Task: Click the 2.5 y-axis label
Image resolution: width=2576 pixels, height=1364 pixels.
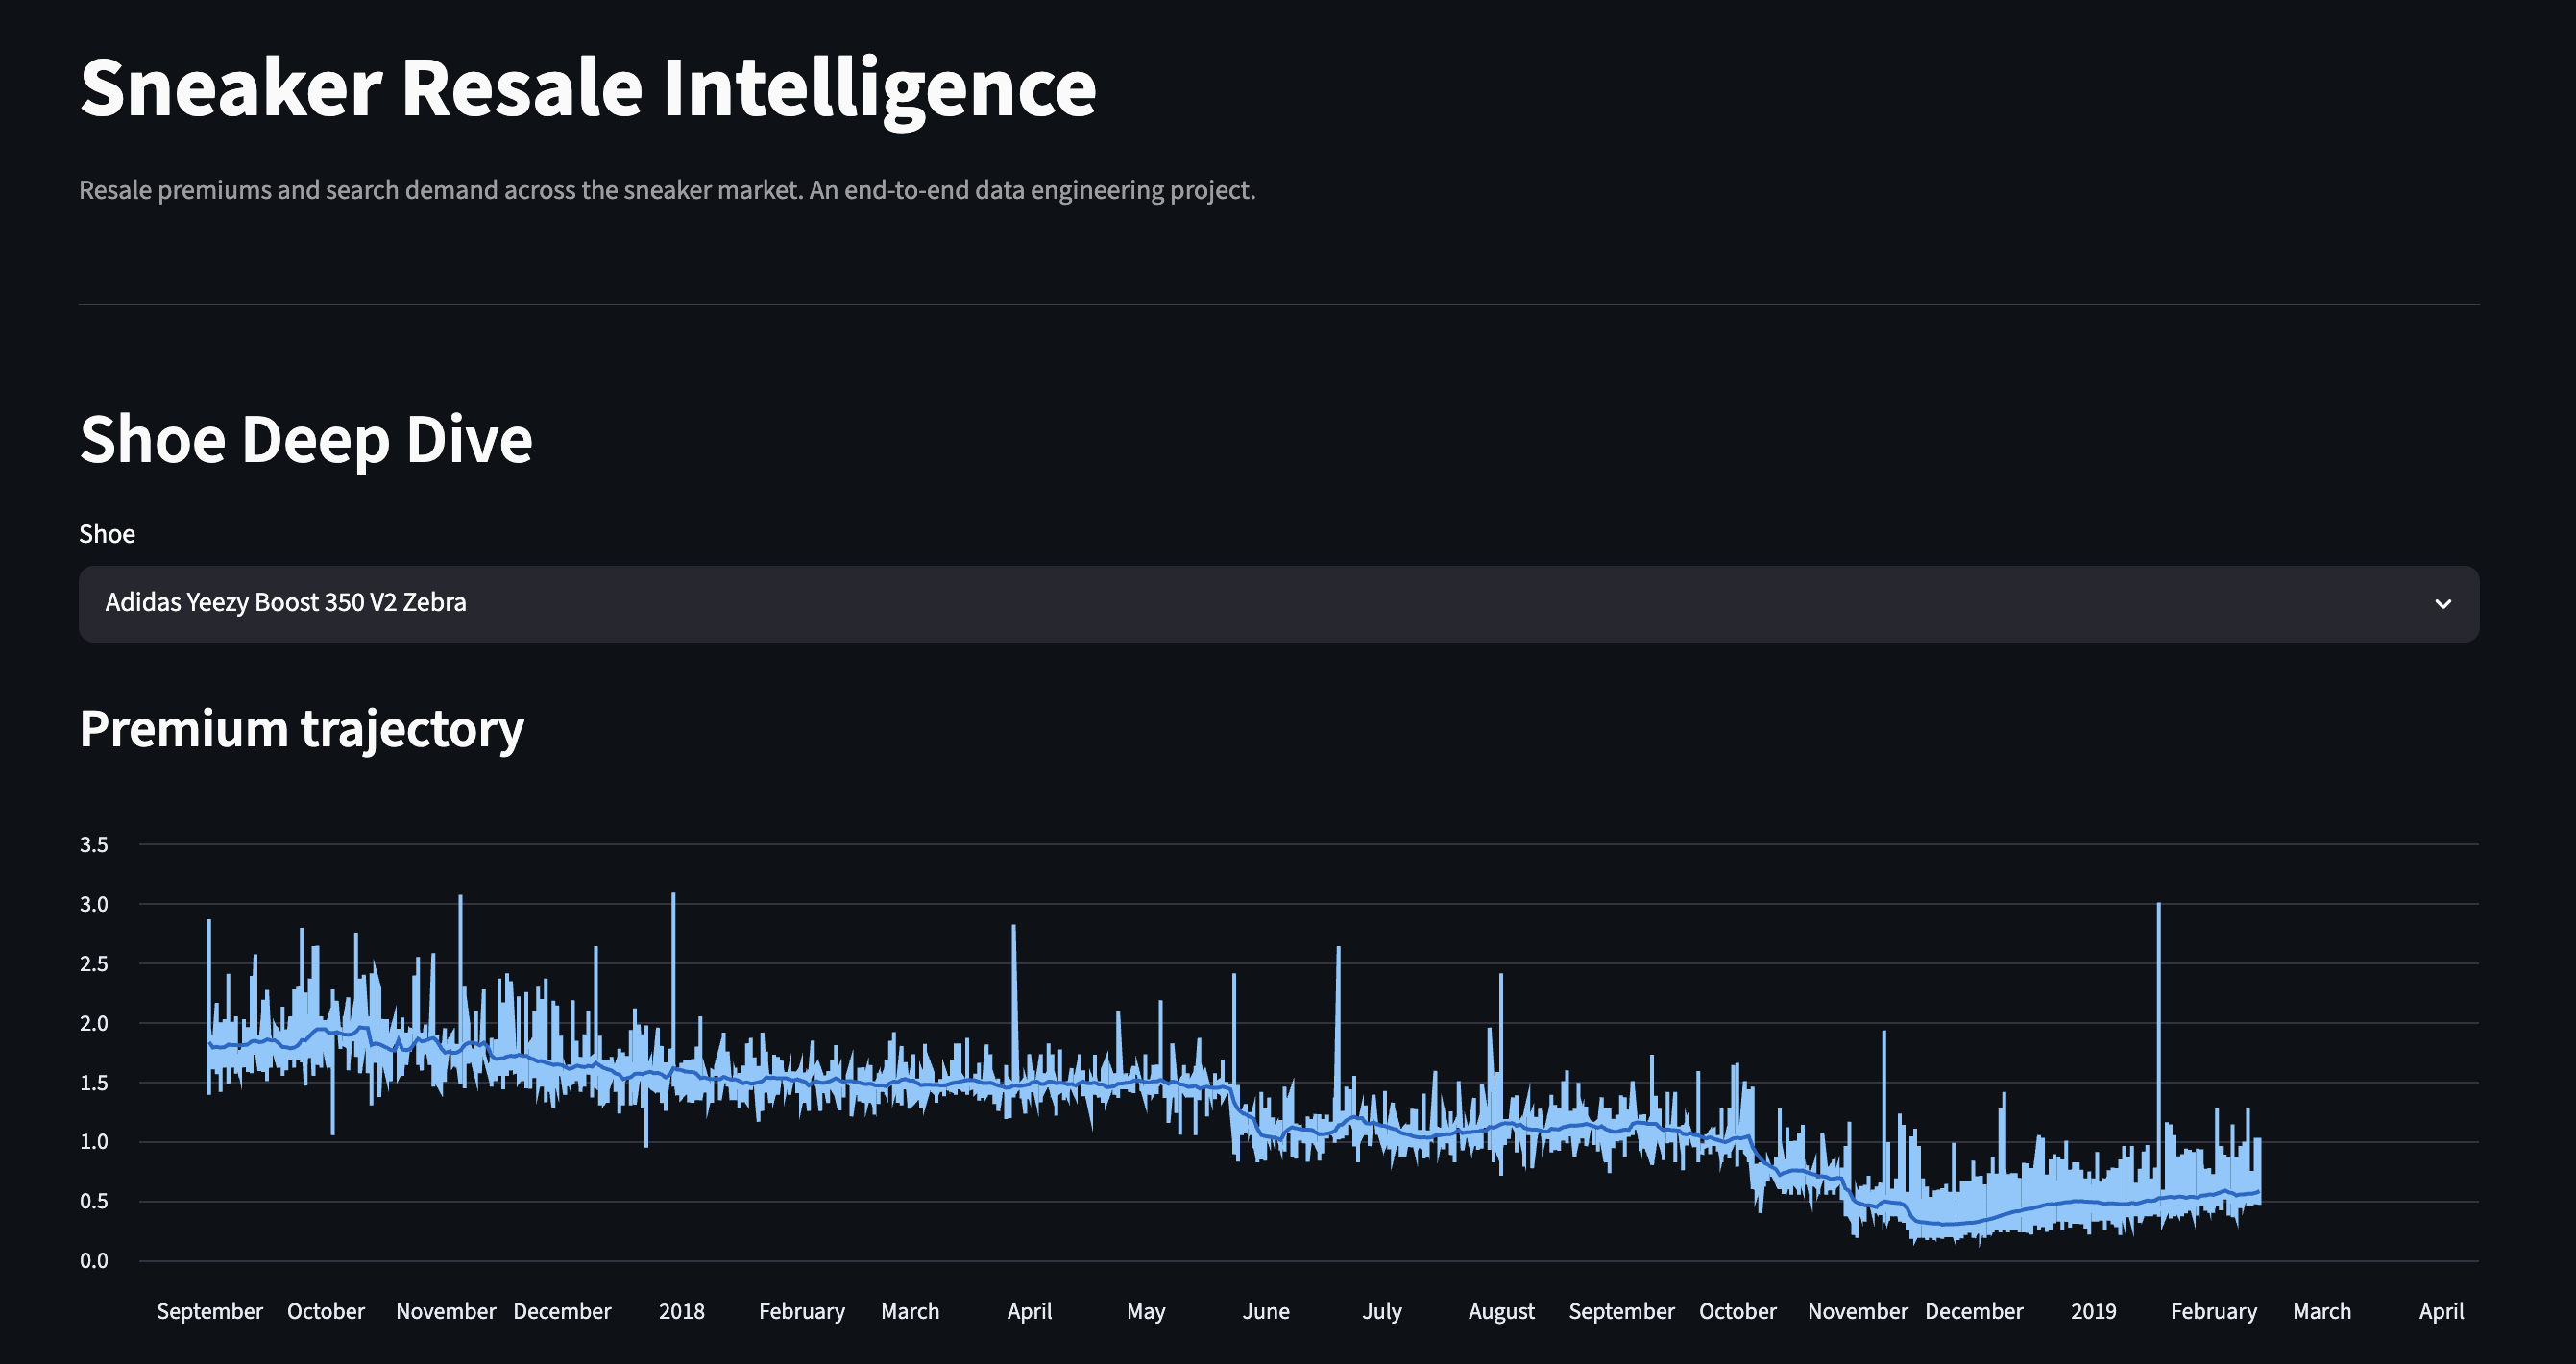Action: [94, 964]
